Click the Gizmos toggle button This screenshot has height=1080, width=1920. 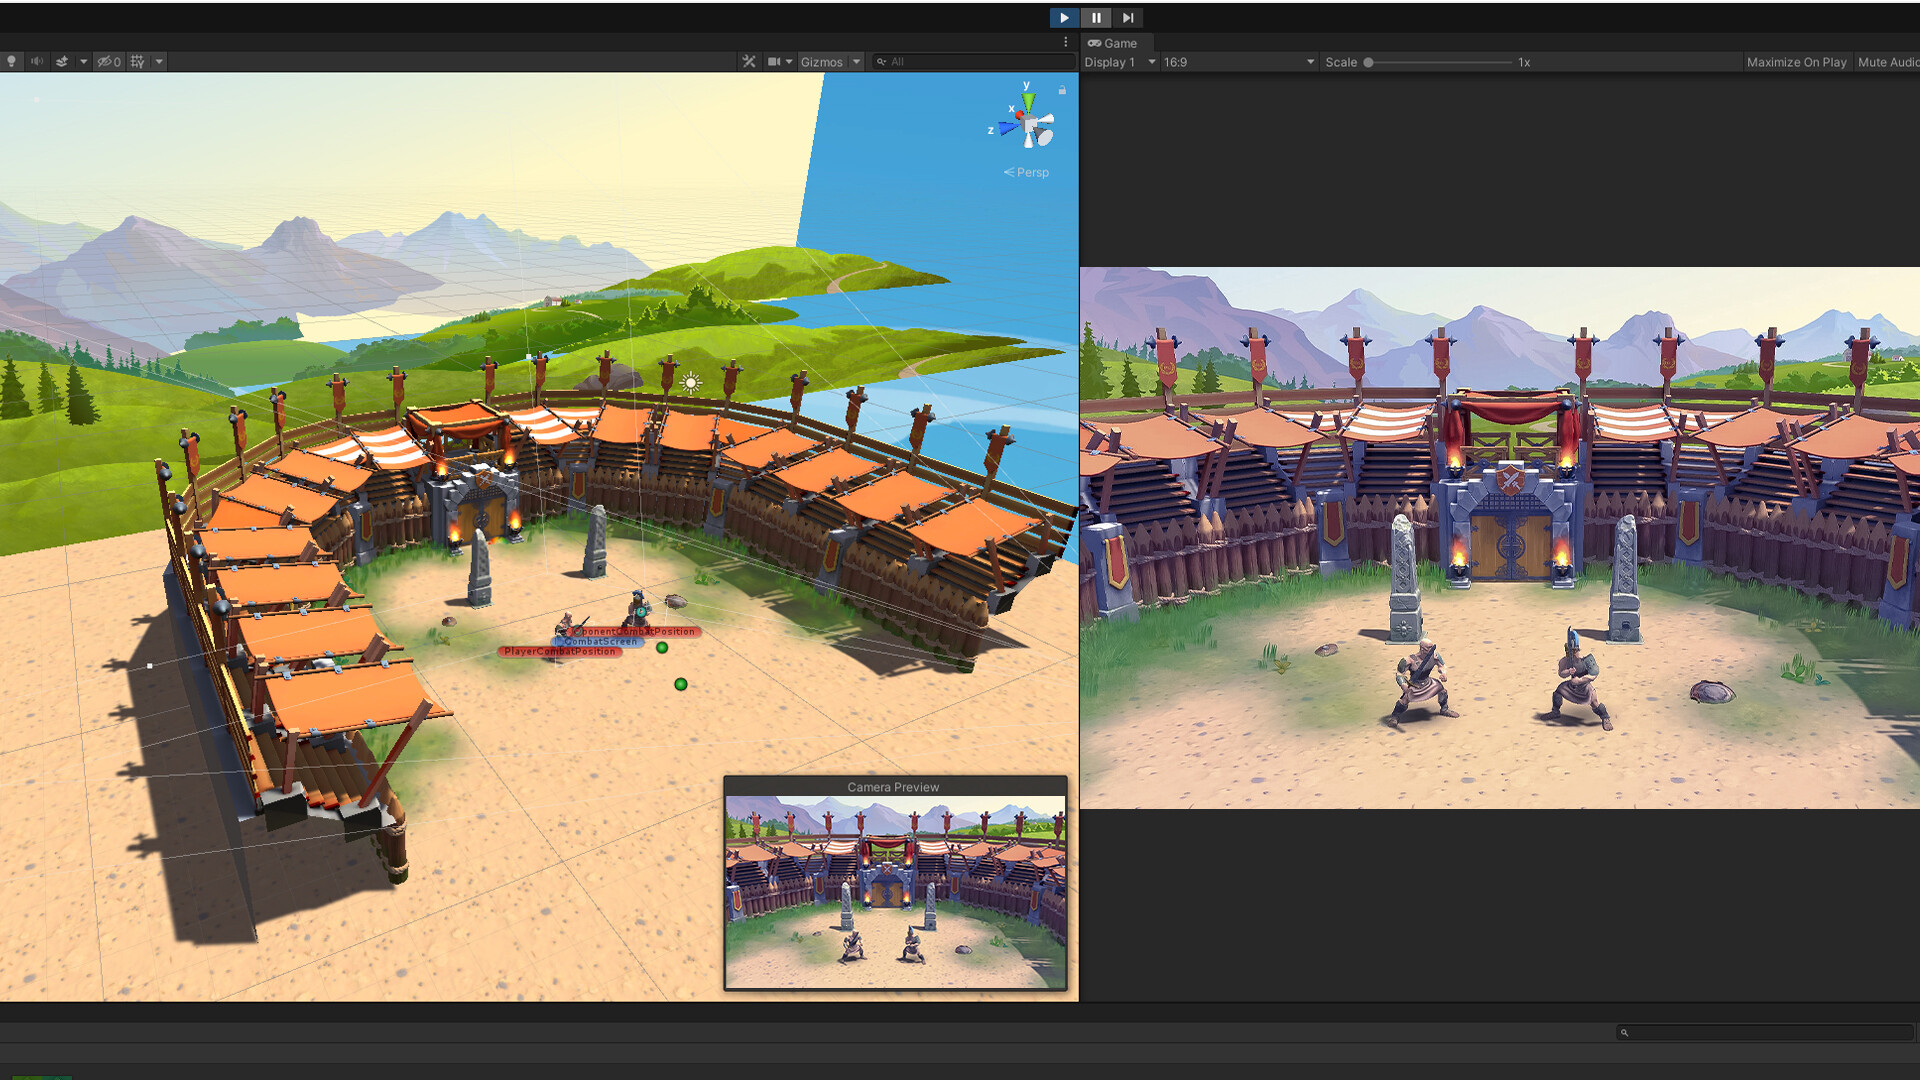821,62
